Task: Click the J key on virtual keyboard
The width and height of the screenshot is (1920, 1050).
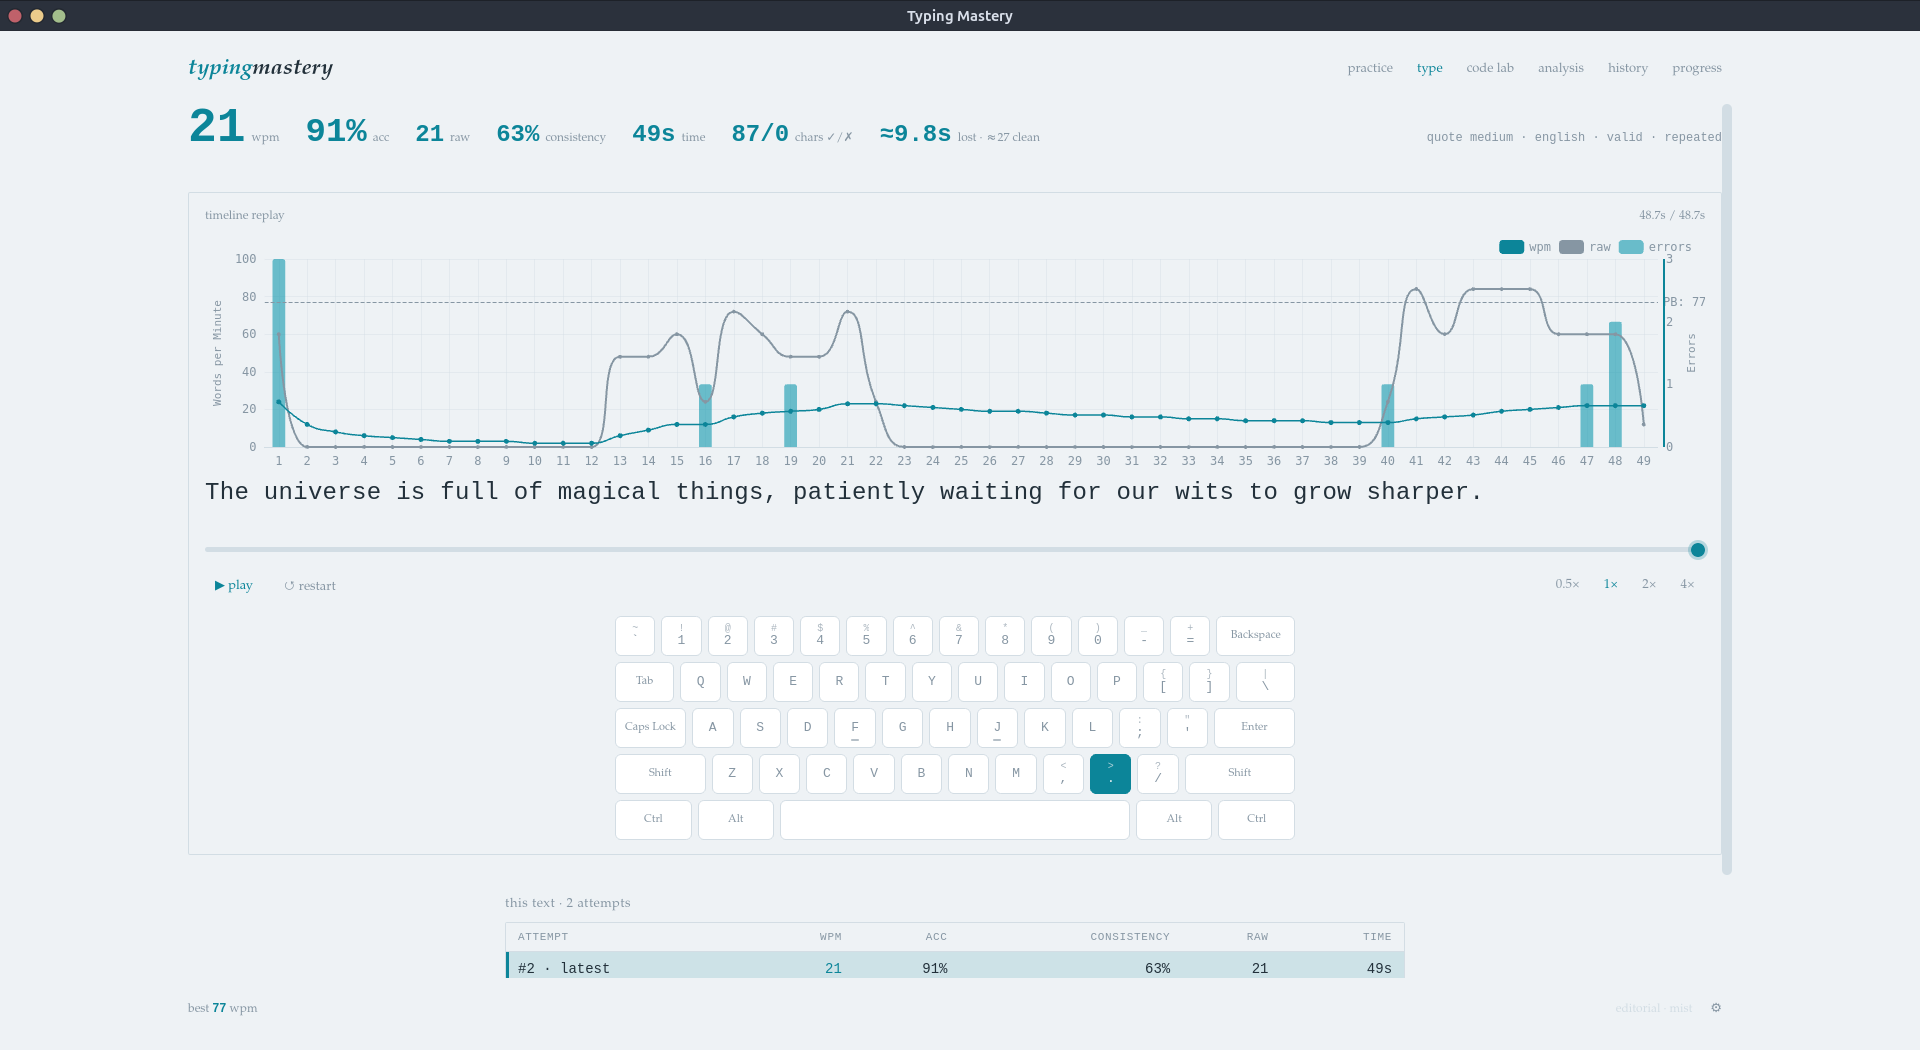Action: point(997,728)
